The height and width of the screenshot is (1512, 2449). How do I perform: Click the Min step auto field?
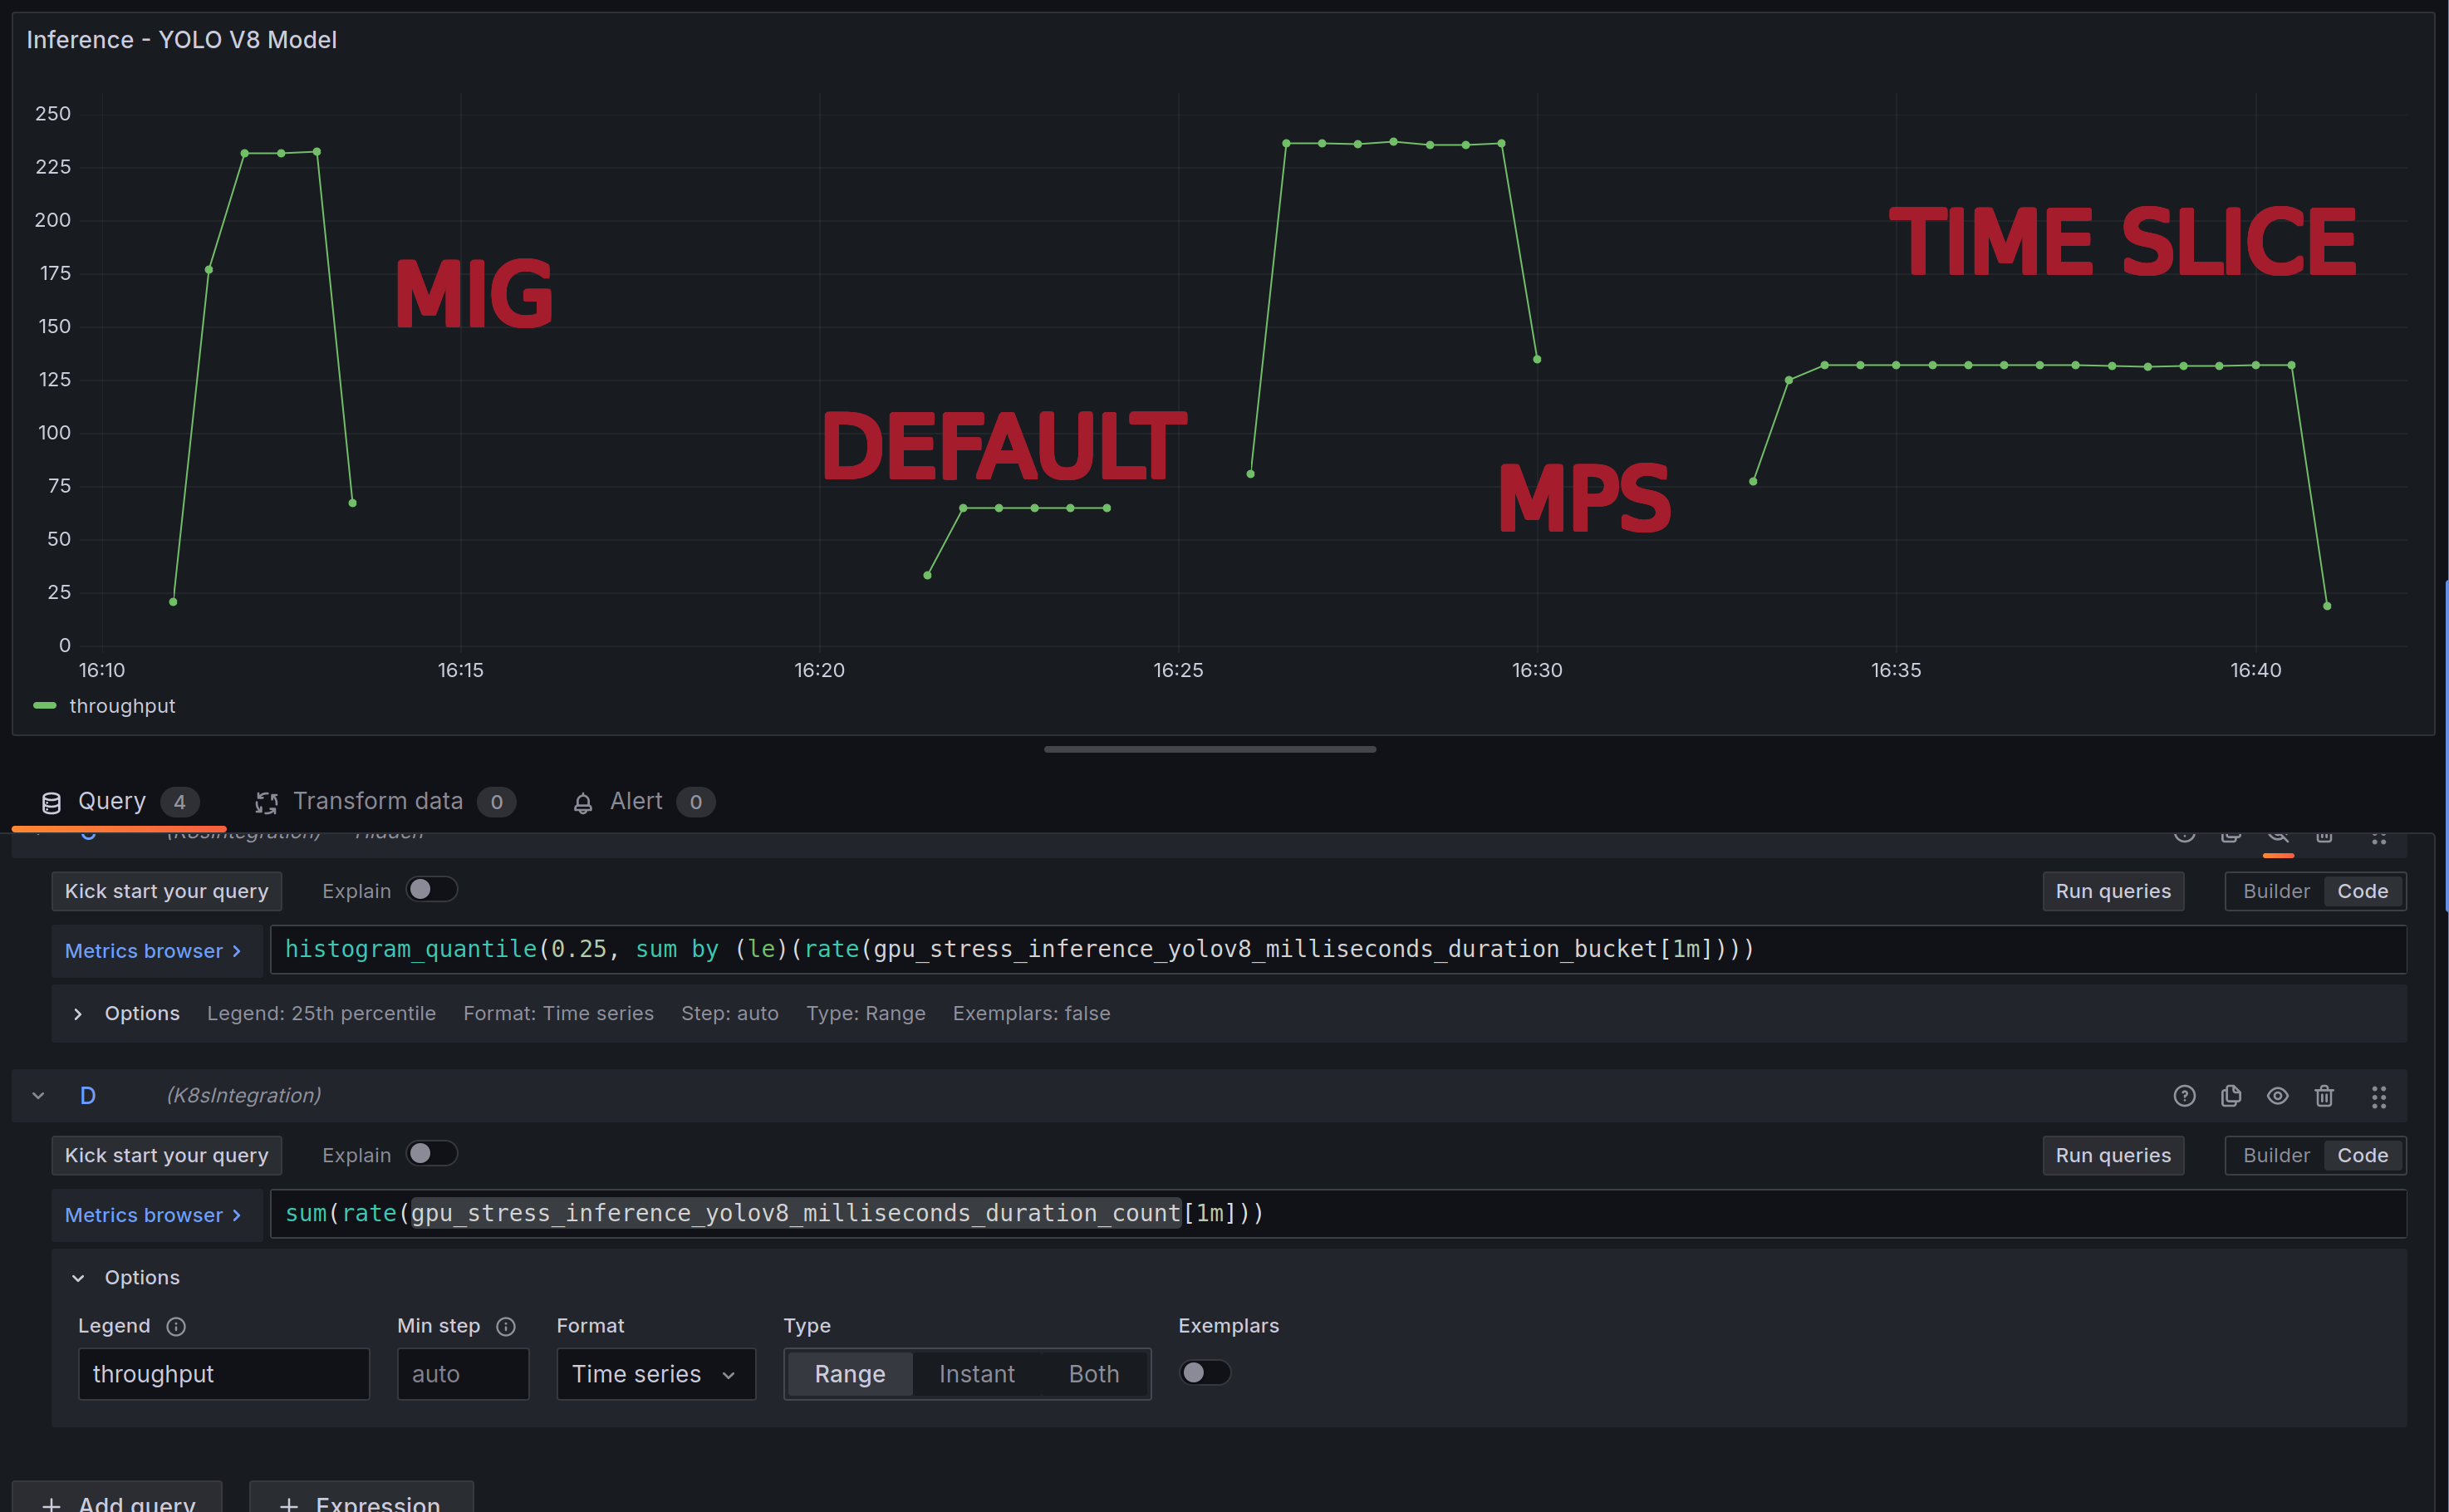click(x=463, y=1374)
